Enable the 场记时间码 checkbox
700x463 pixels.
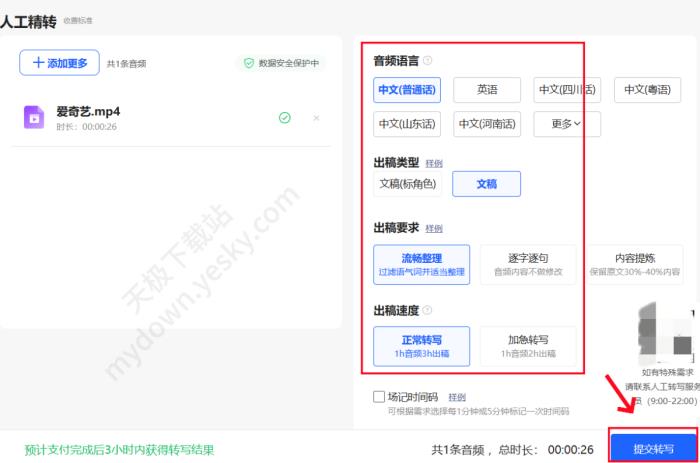click(379, 396)
